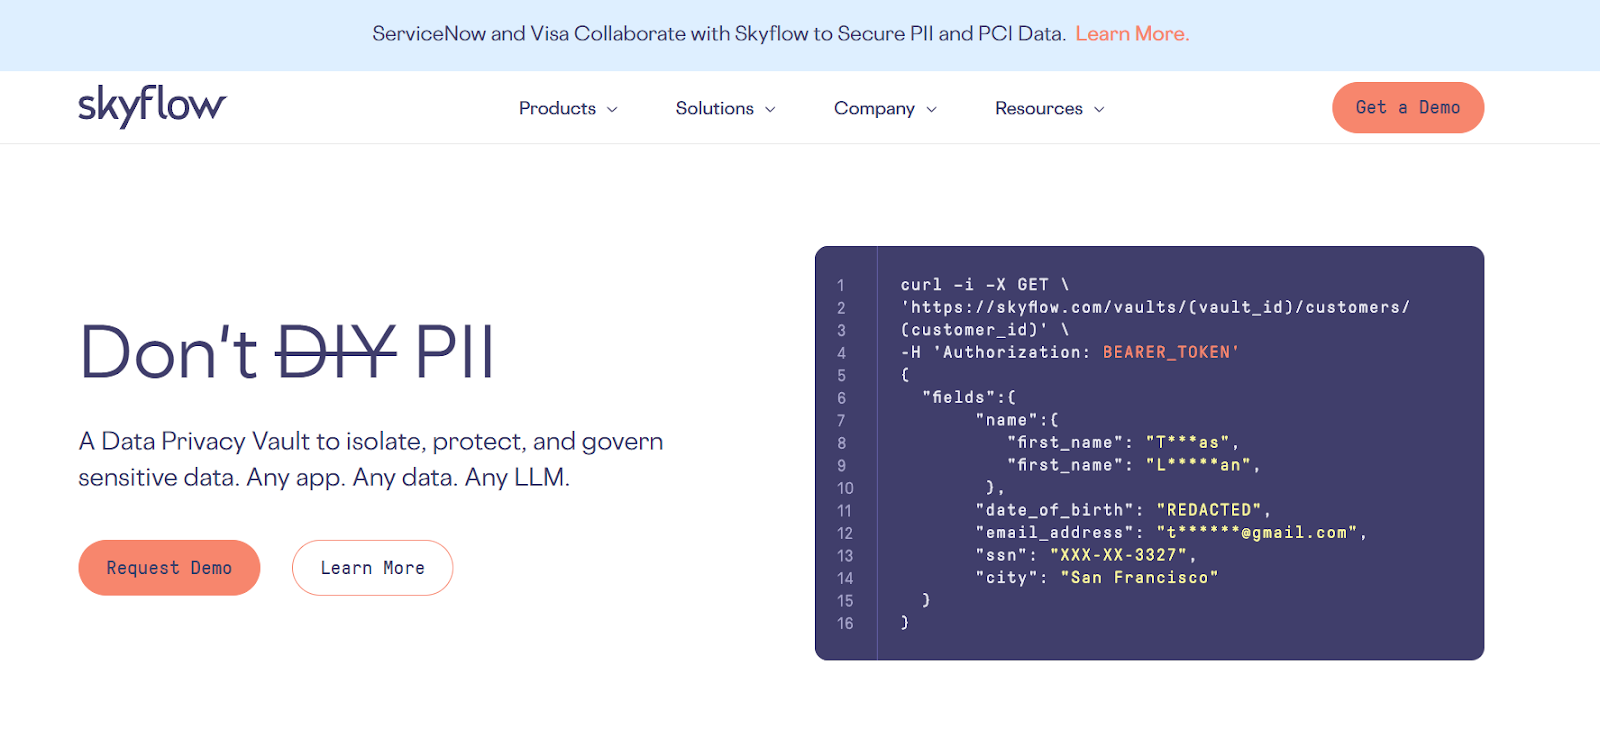The width and height of the screenshot is (1600, 739).
Task: Expand the Company chevron arrow
Action: pos(931,109)
